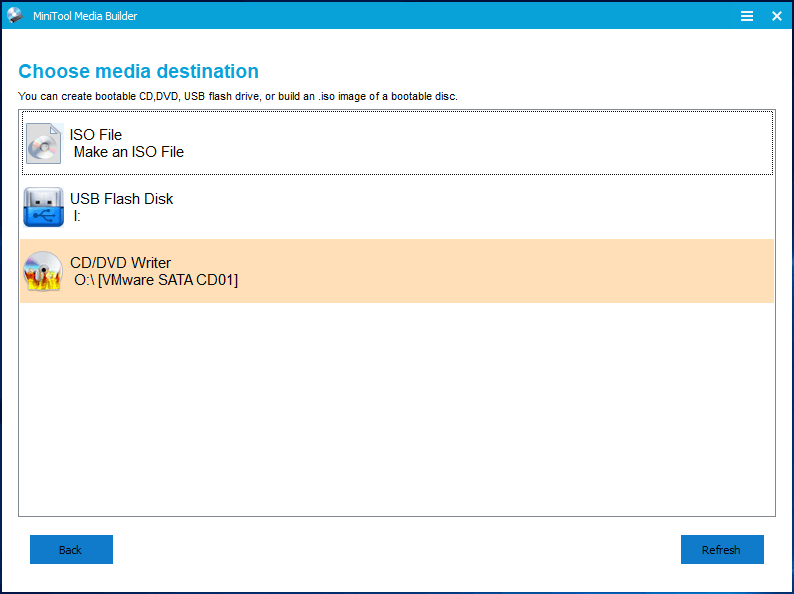Pick the "I:" drive letter entry
The width and height of the screenshot is (794, 594).
point(77,216)
